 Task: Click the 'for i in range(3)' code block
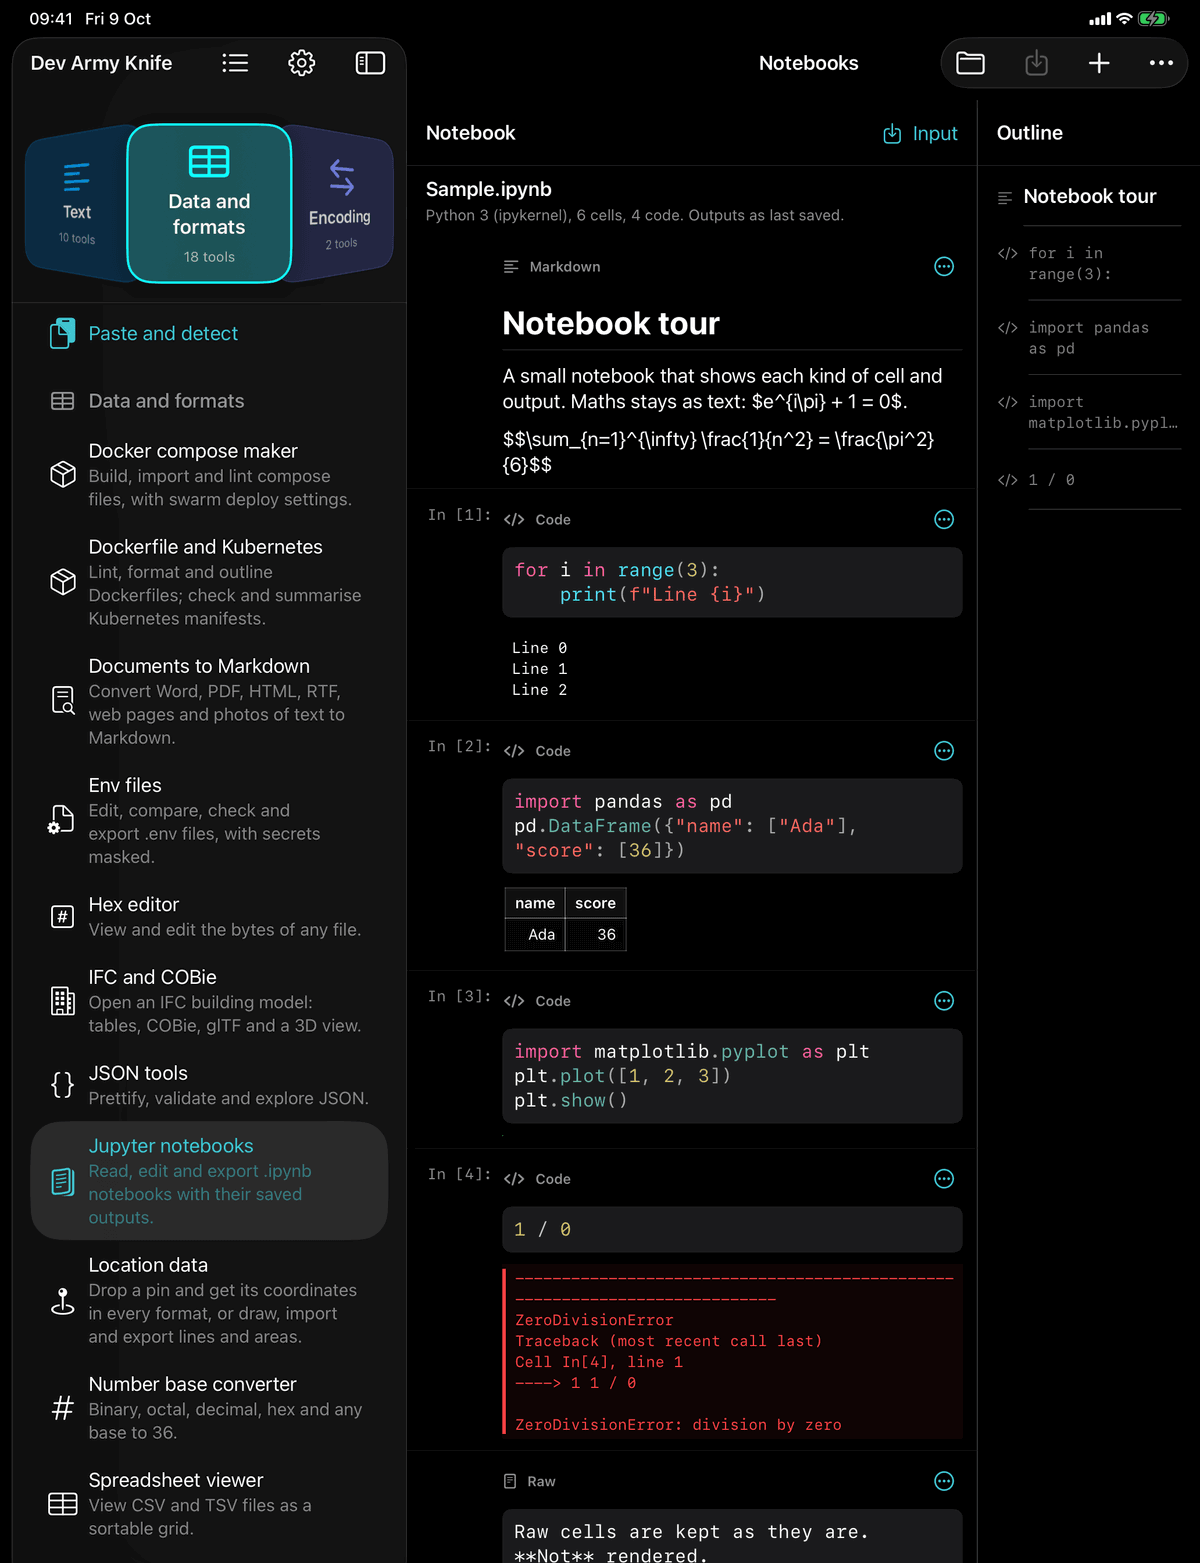[732, 582]
